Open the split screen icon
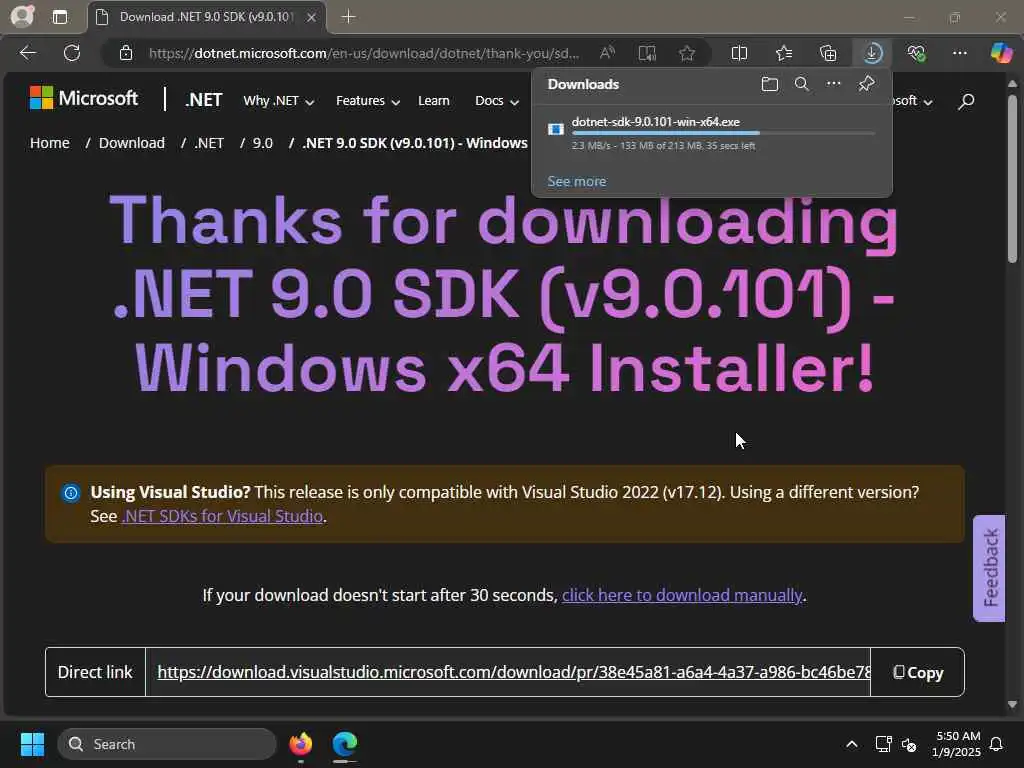Viewport: 1024px width, 768px height. coord(739,53)
